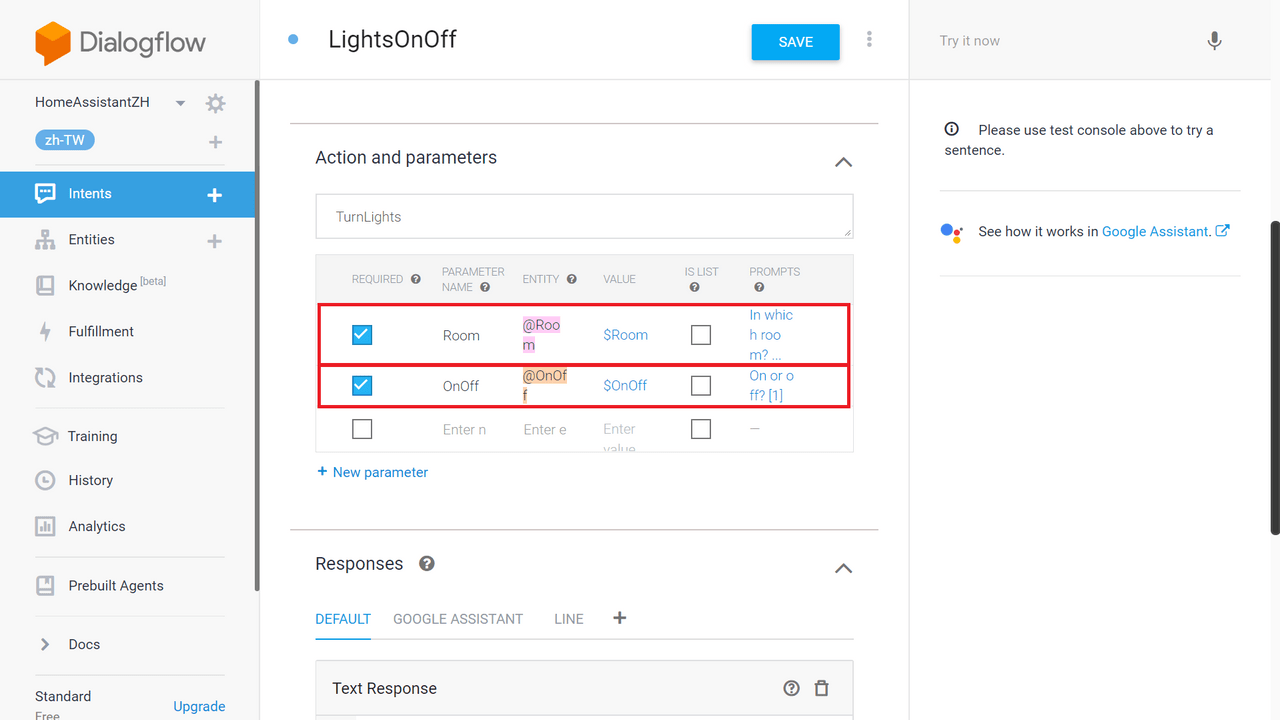Switch to the DEFAULT response tab
Image resolution: width=1280 pixels, height=720 pixels.
(x=343, y=619)
